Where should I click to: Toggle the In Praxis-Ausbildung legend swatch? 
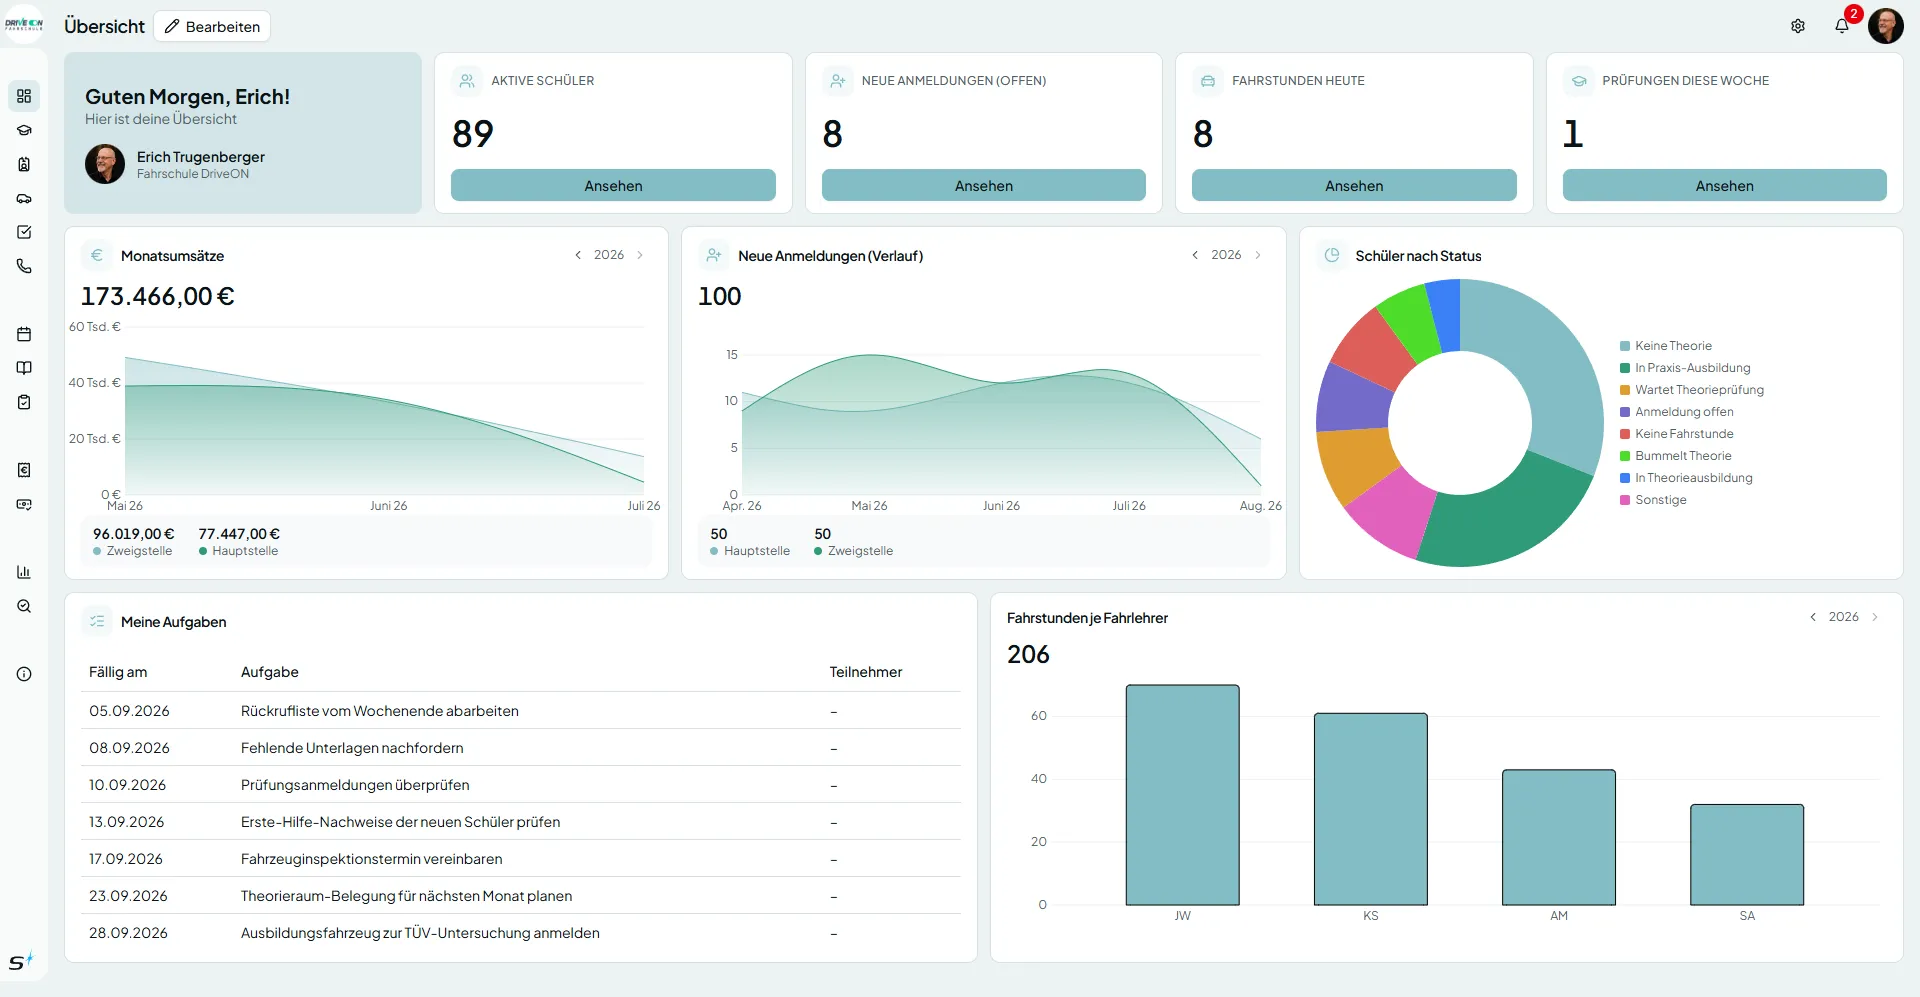pyautogui.click(x=1625, y=368)
